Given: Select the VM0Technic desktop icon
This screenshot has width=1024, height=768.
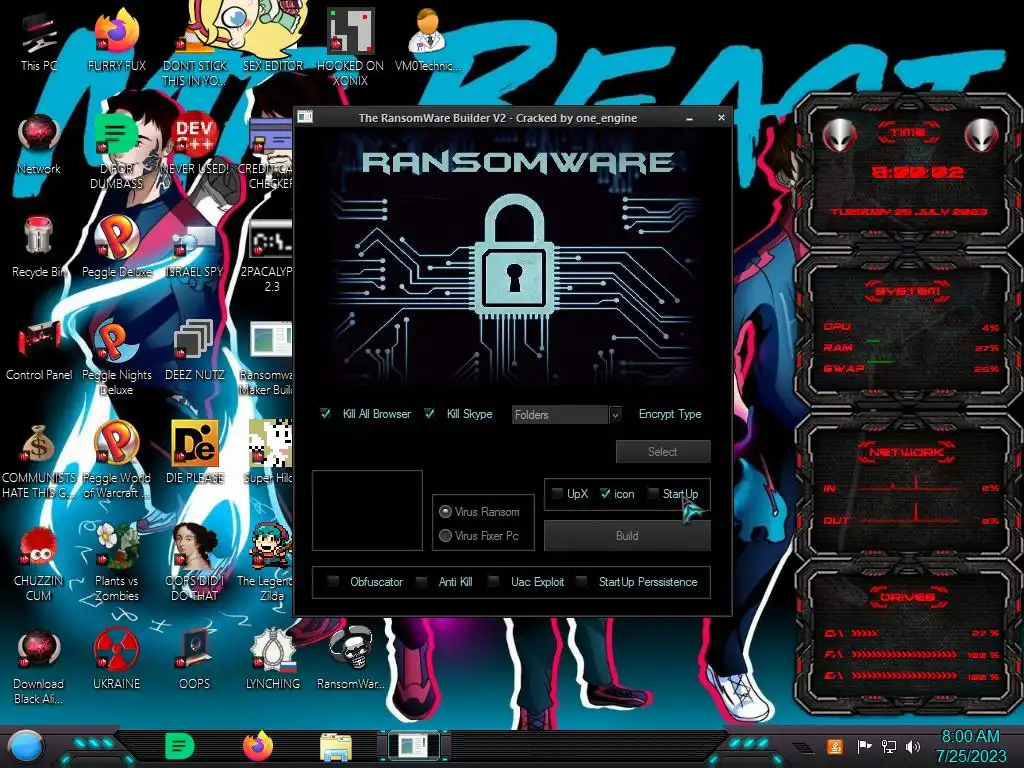Looking at the screenshot, I should coord(427,41).
